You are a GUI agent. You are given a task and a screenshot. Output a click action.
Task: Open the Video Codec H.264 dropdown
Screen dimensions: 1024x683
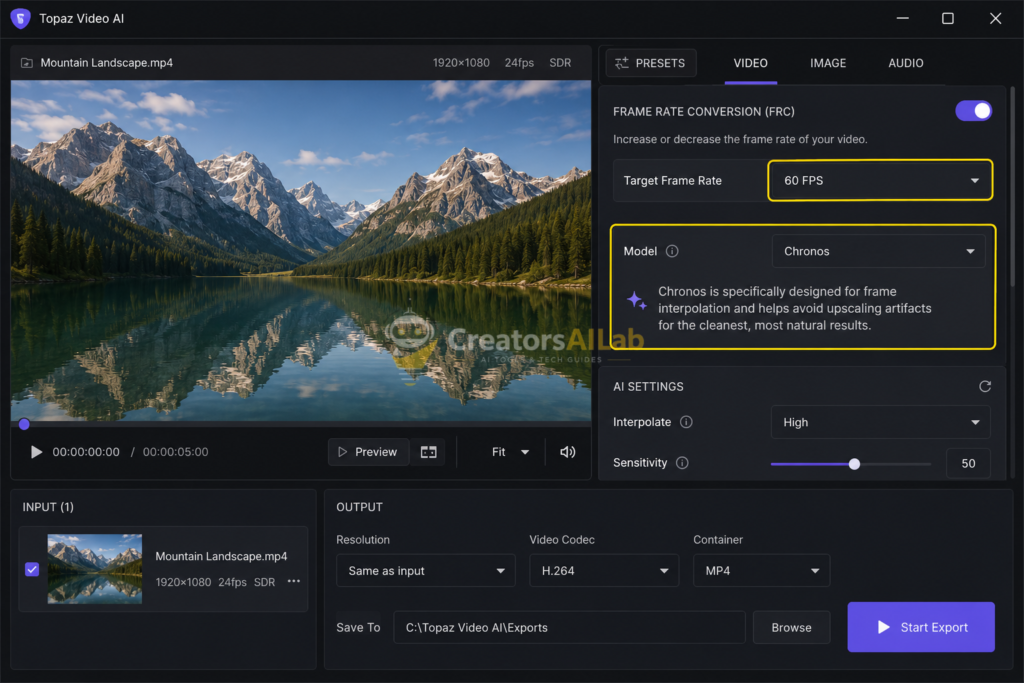pos(604,571)
